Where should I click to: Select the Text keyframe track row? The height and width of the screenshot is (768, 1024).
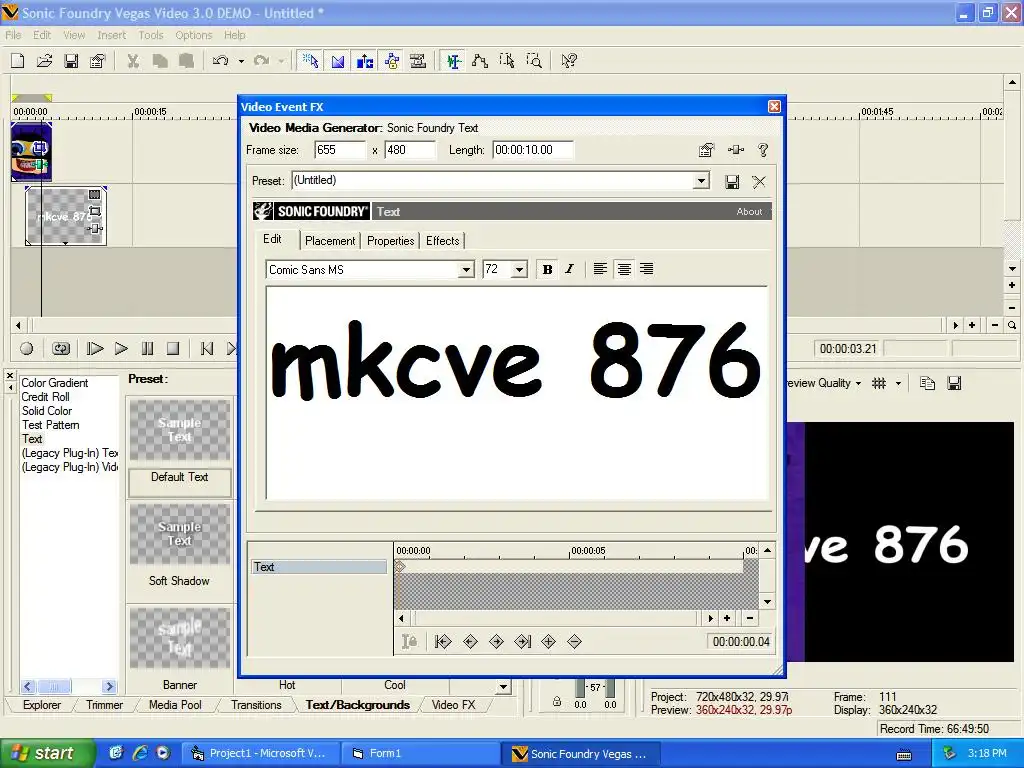pos(319,567)
